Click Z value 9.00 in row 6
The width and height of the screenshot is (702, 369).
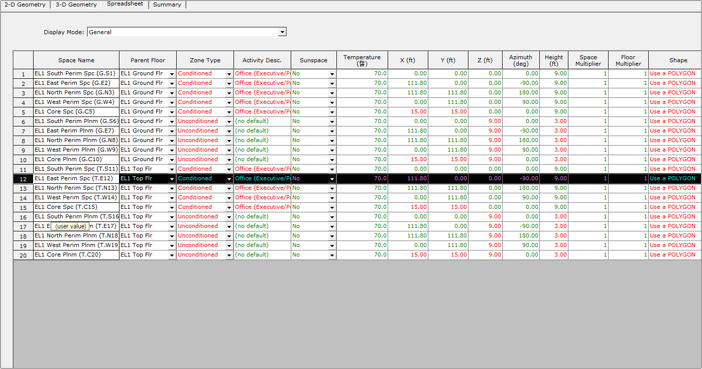485,121
